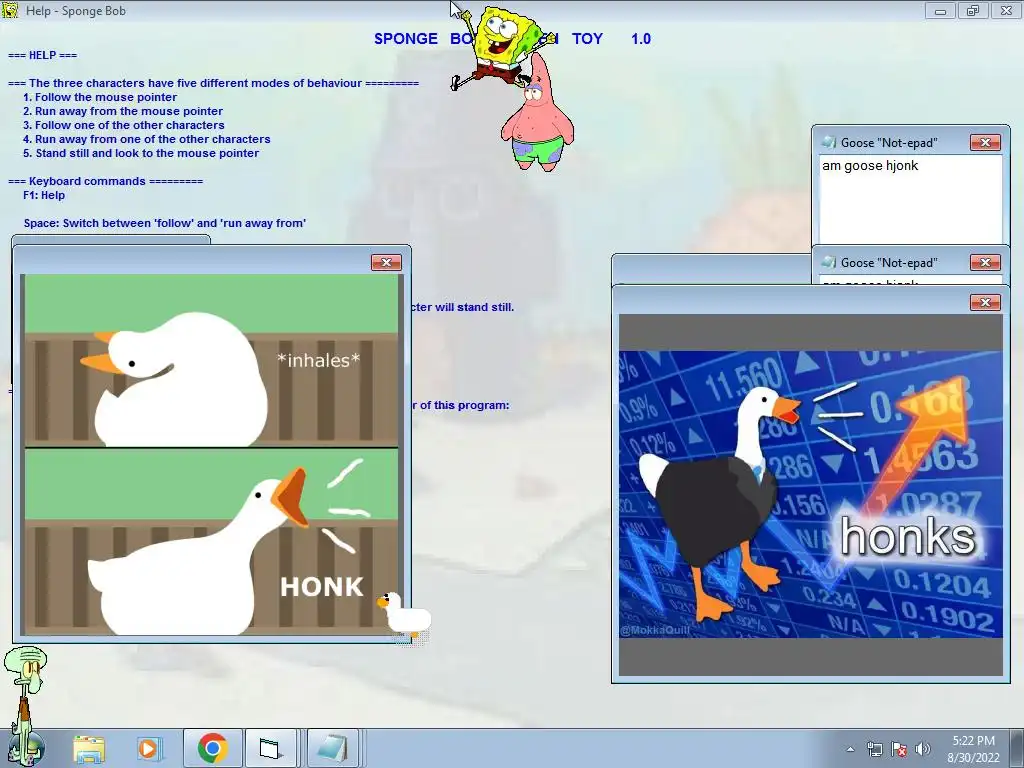
Task: Click the Sponge Bob title bar app icon
Action: (x=11, y=10)
